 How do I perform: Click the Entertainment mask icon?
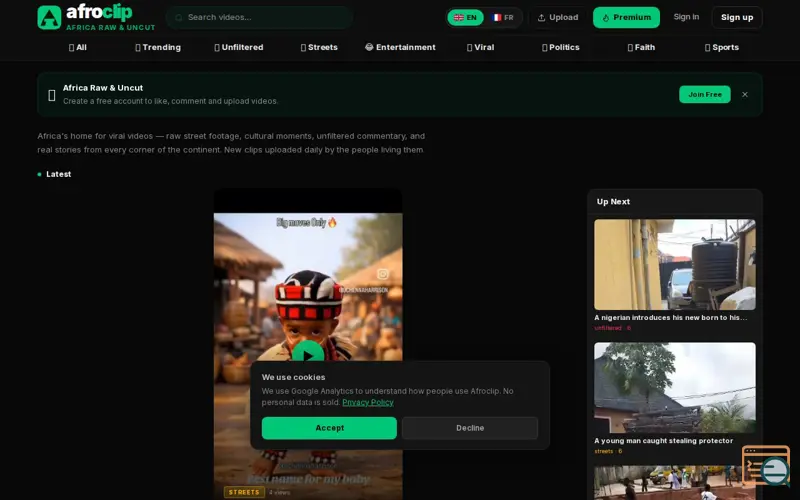pos(369,47)
